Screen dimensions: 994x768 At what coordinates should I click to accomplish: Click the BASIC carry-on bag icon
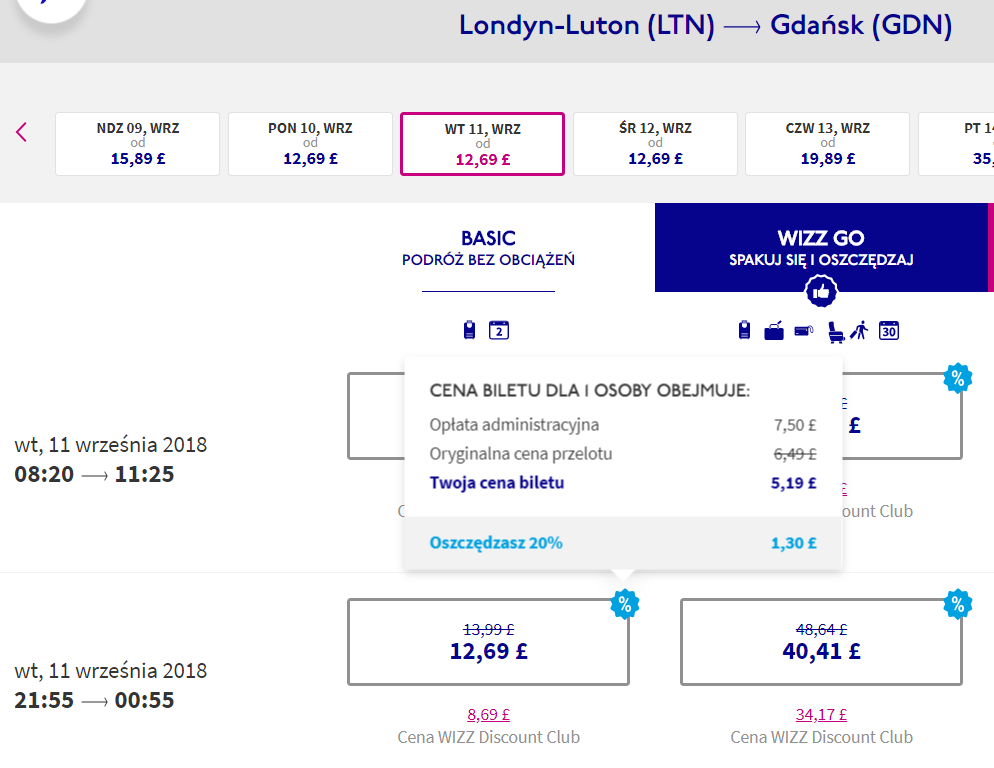click(x=469, y=330)
